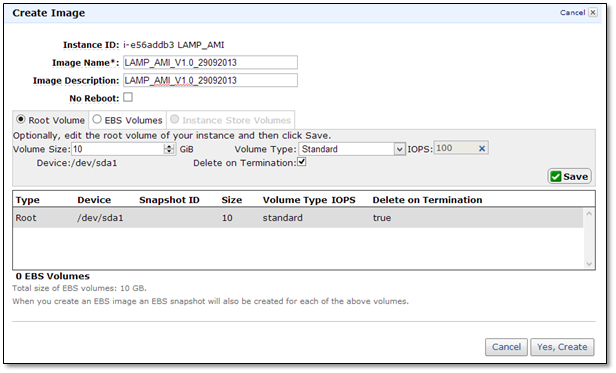Decrease volume size with the down spinner arrow

(169, 152)
